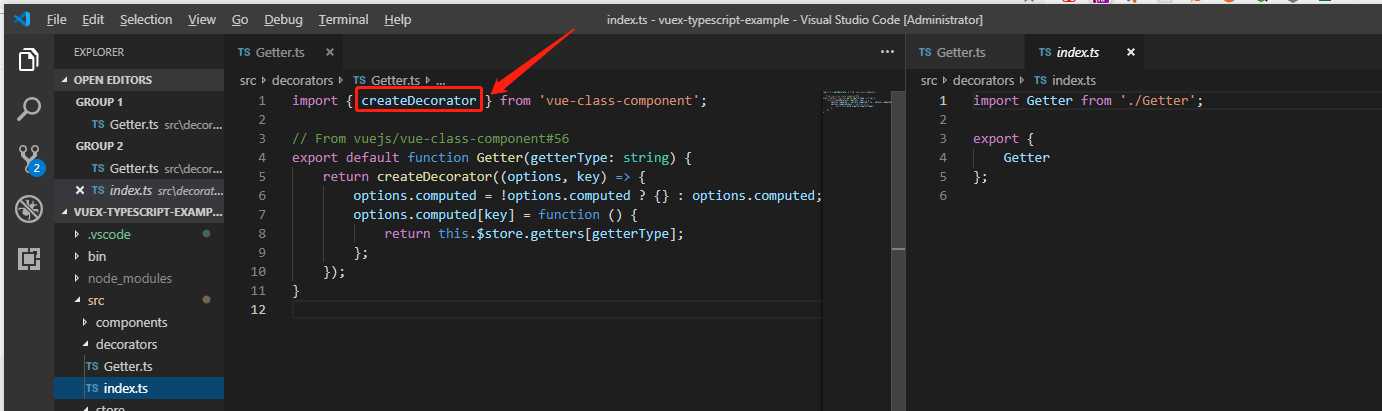The height and width of the screenshot is (411, 1382).
Task: Click the EXPLORER panel title
Action: tap(99, 52)
